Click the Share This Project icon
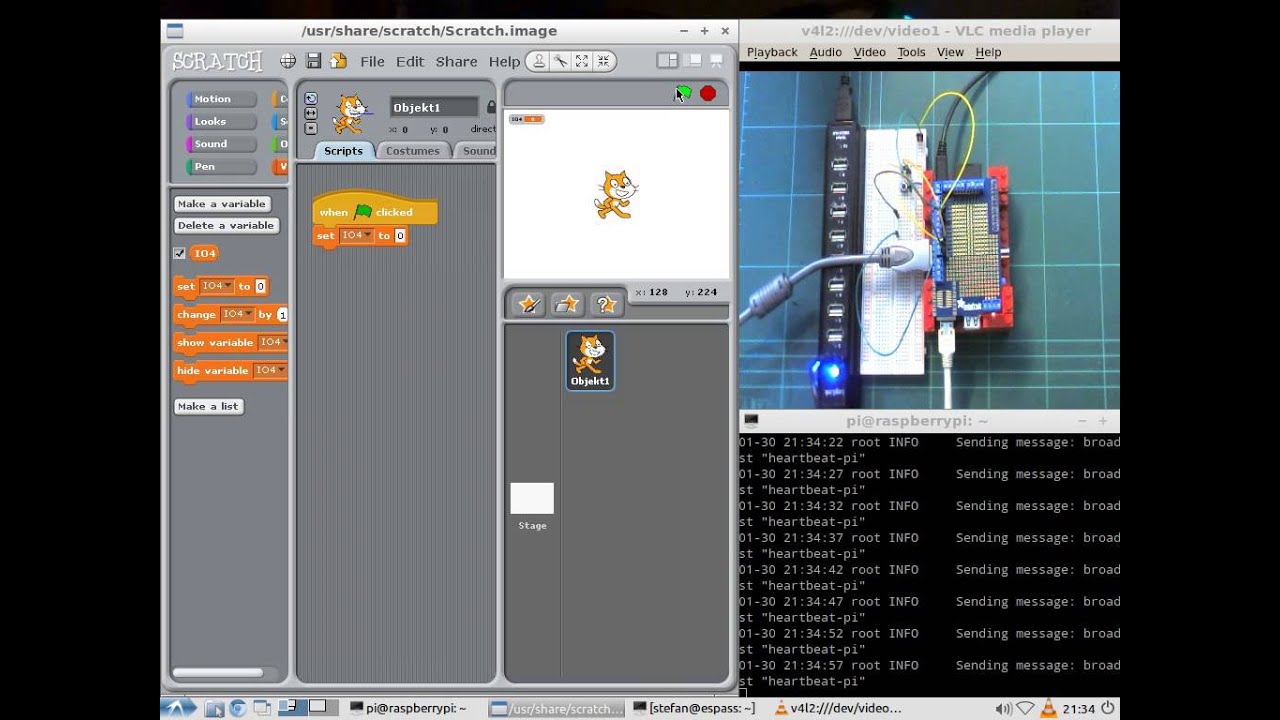Image resolution: width=1280 pixels, height=720 pixels. (338, 61)
